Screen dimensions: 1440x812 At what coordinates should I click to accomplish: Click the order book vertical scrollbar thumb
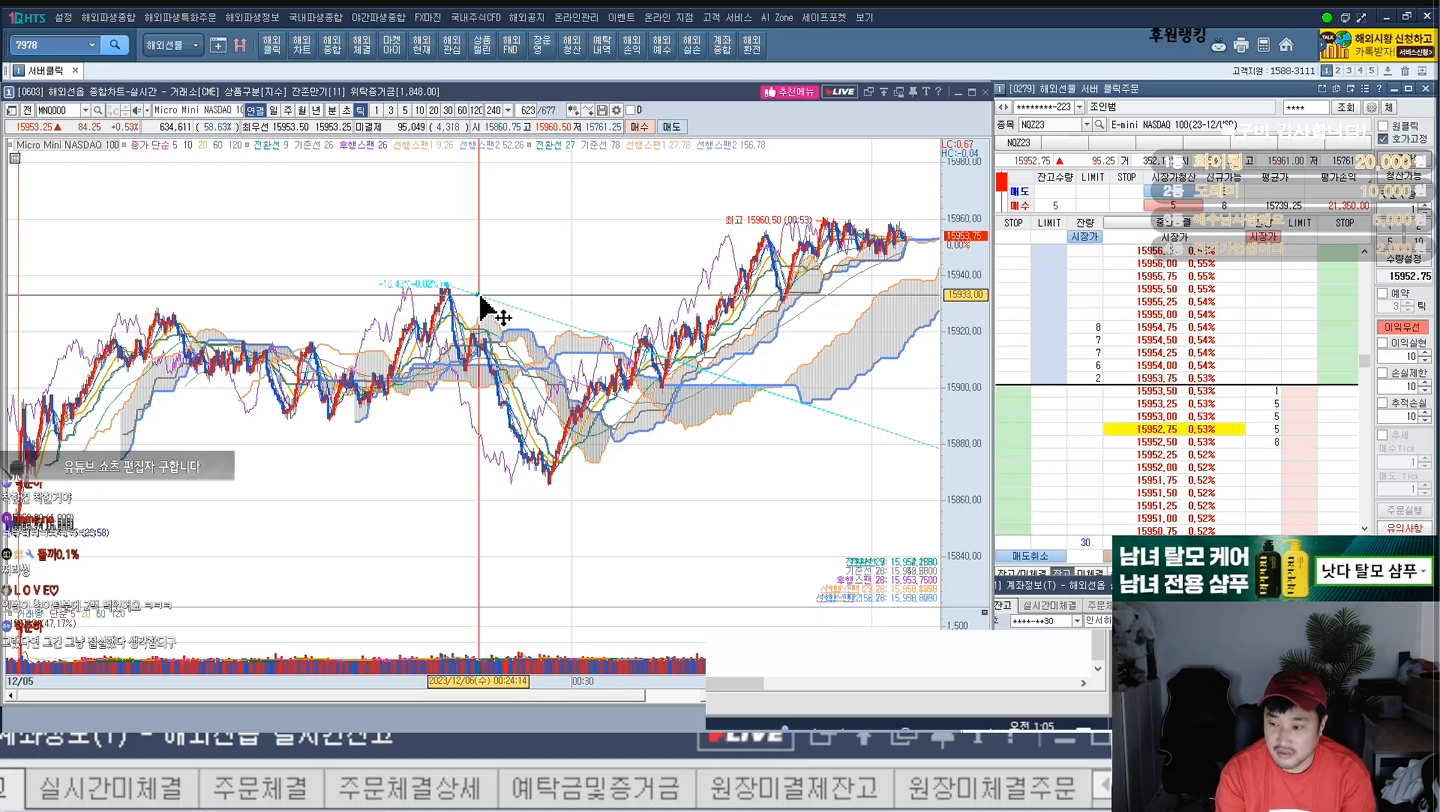tap(1364, 362)
